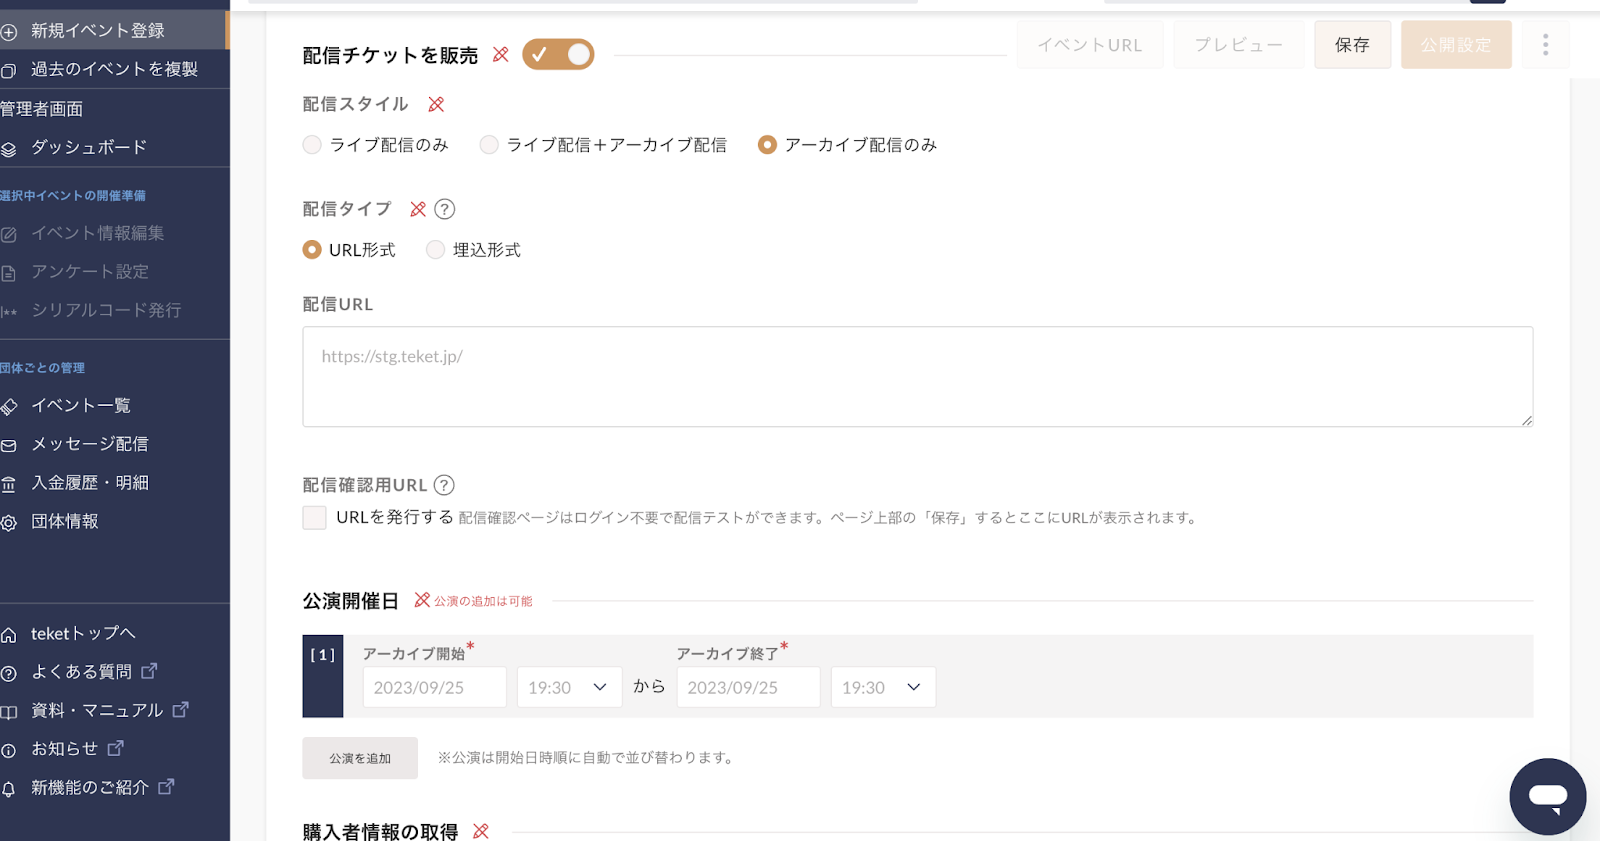The width and height of the screenshot is (1600, 841).
Task: Click the 保存 button
Action: [1352, 44]
